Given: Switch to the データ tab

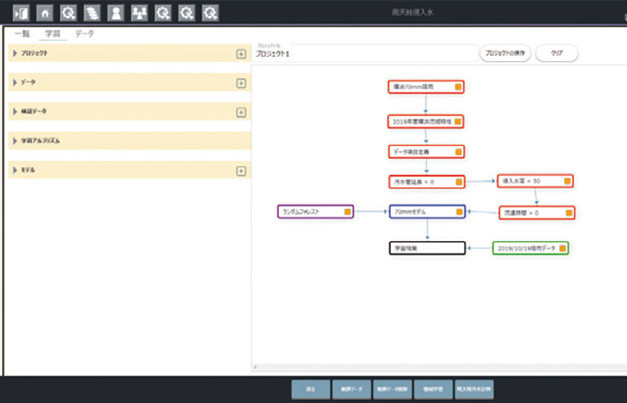Looking at the screenshot, I should [x=86, y=34].
